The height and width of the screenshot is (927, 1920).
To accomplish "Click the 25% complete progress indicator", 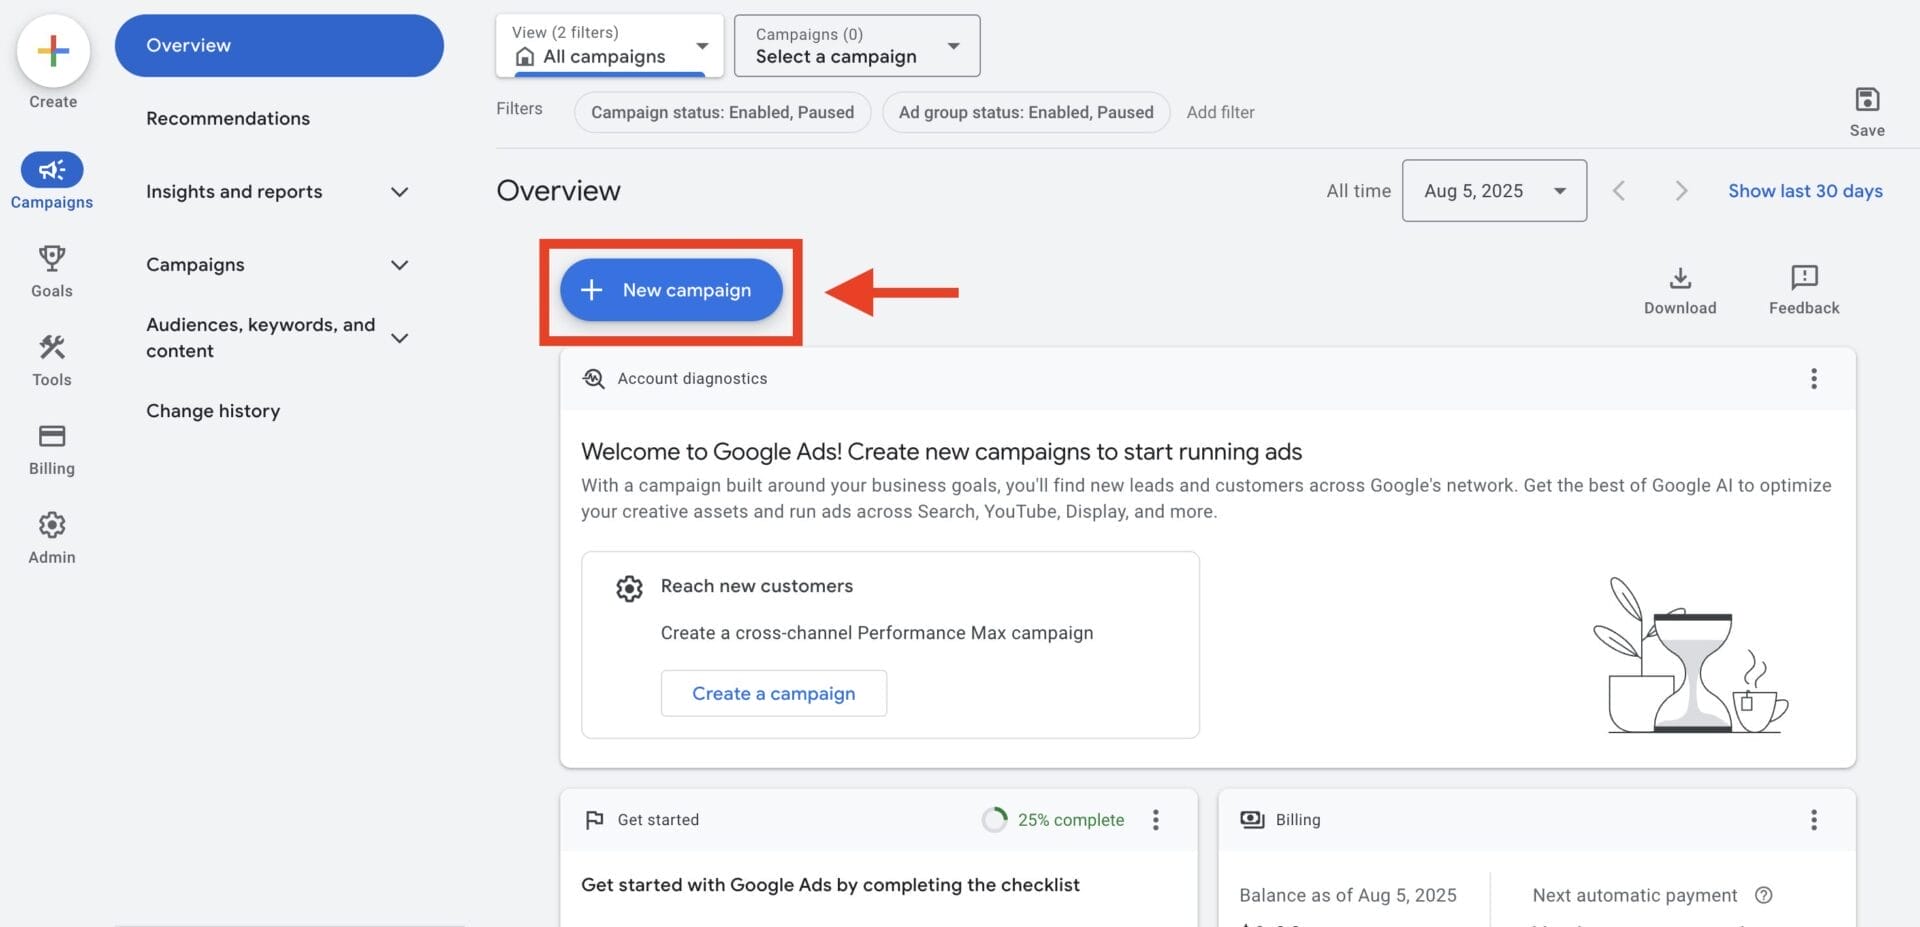I will [1053, 820].
